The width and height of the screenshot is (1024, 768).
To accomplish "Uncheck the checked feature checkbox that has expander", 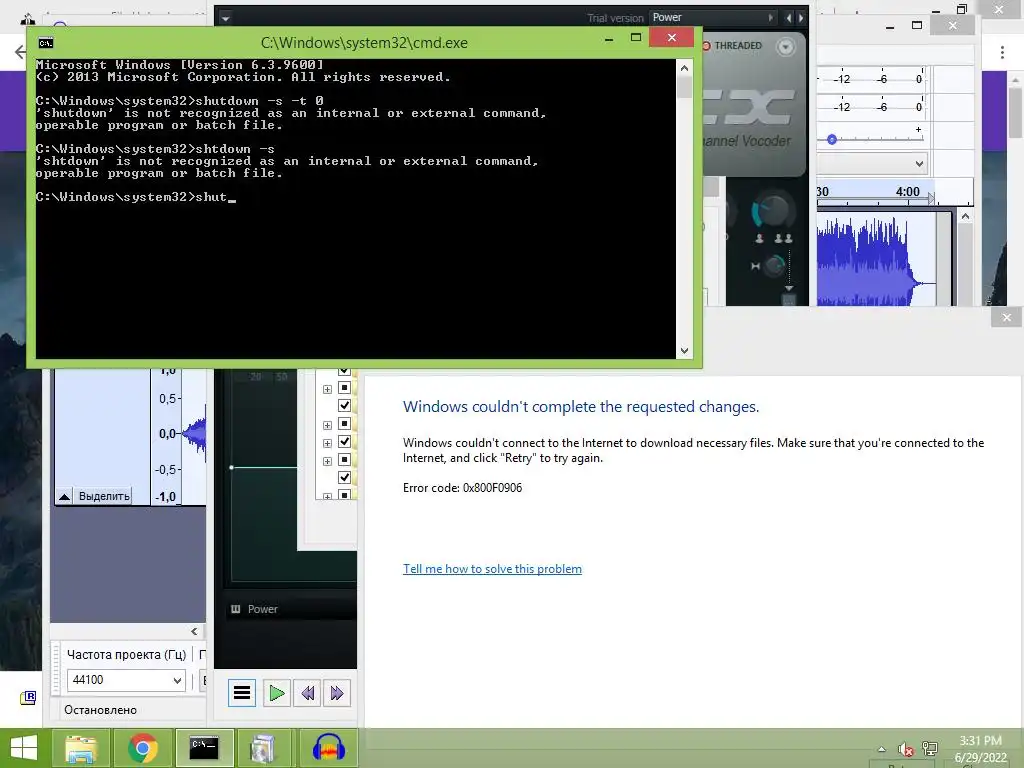I will [344, 442].
